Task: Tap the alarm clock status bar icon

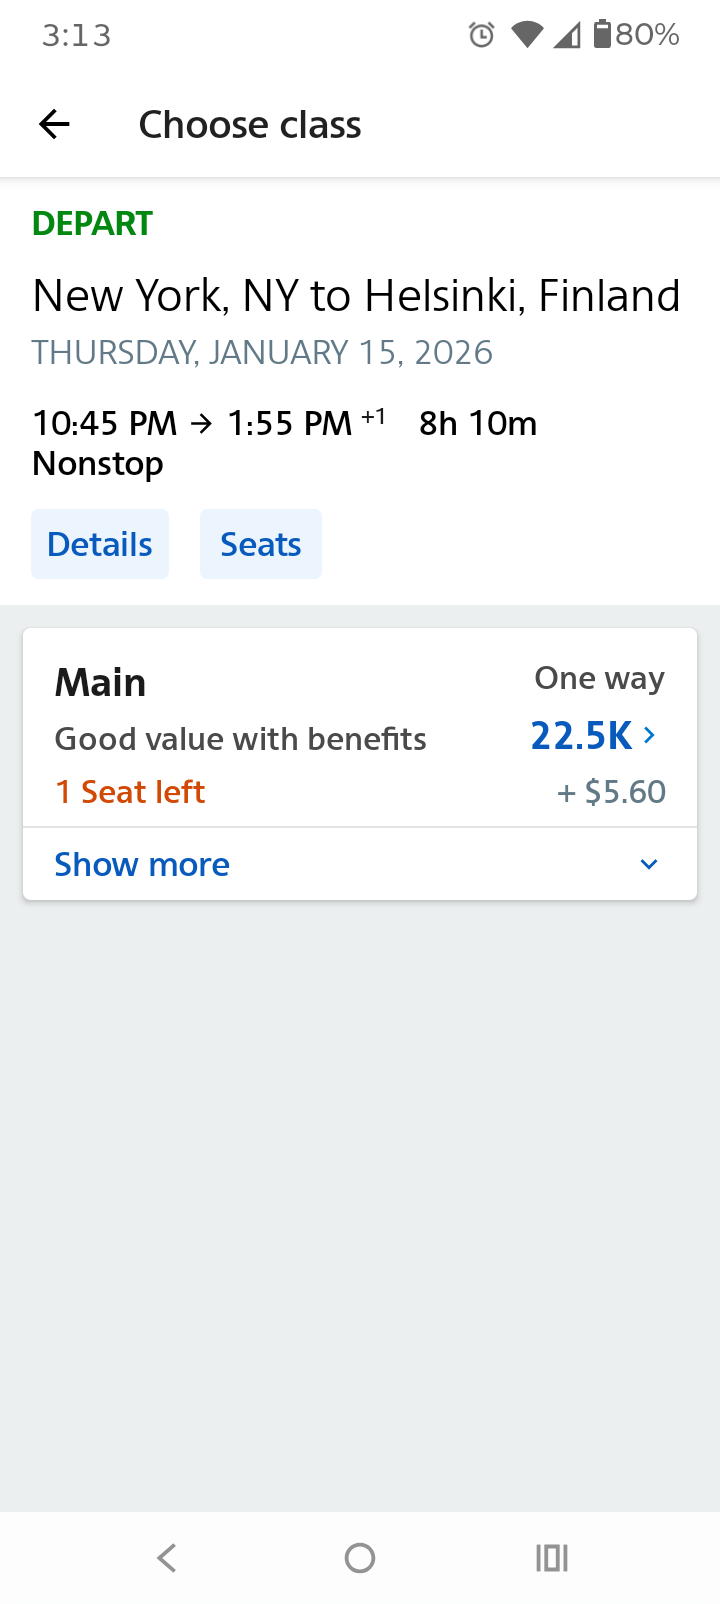Action: [481, 34]
